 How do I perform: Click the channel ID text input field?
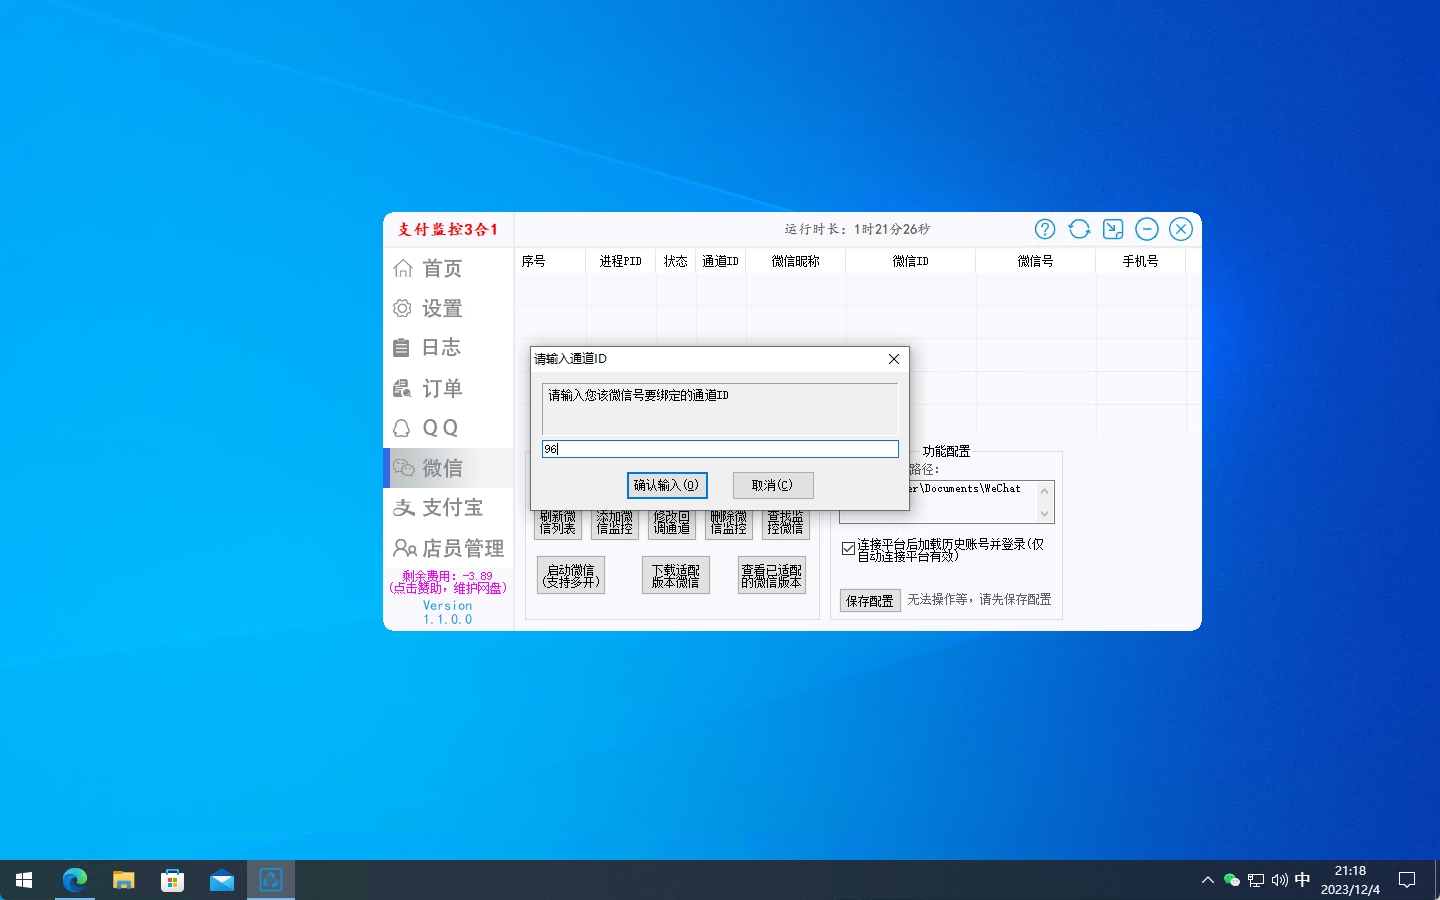720,449
